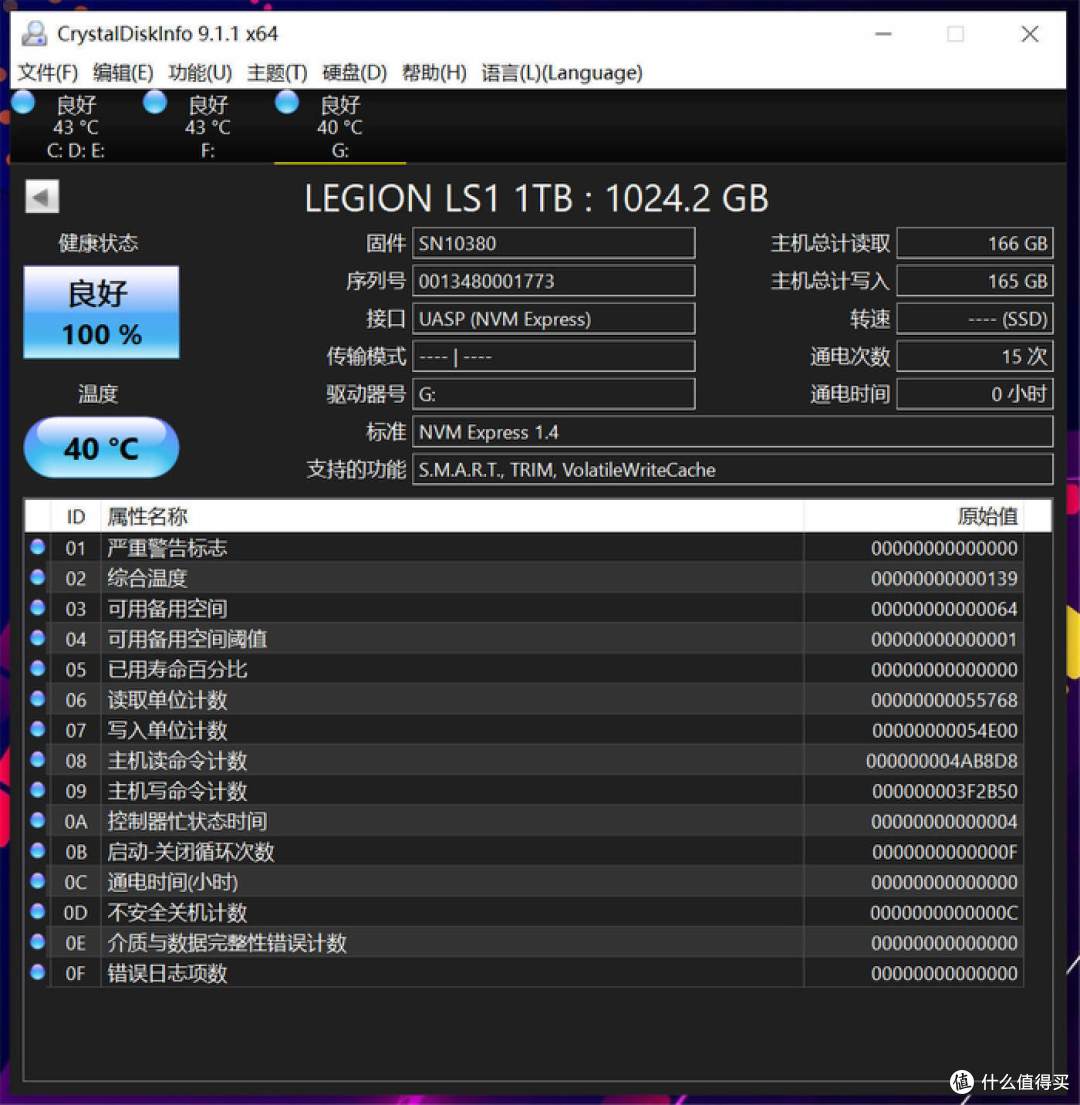
Task: Click the 40 °C temperature button
Action: click(101, 447)
